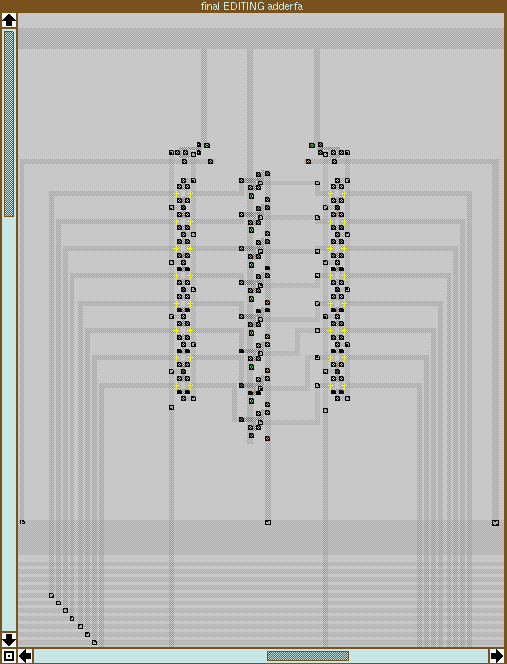This screenshot has height=664, width=507.
Task: Click the scroll right arrow button
Action: coord(496,656)
